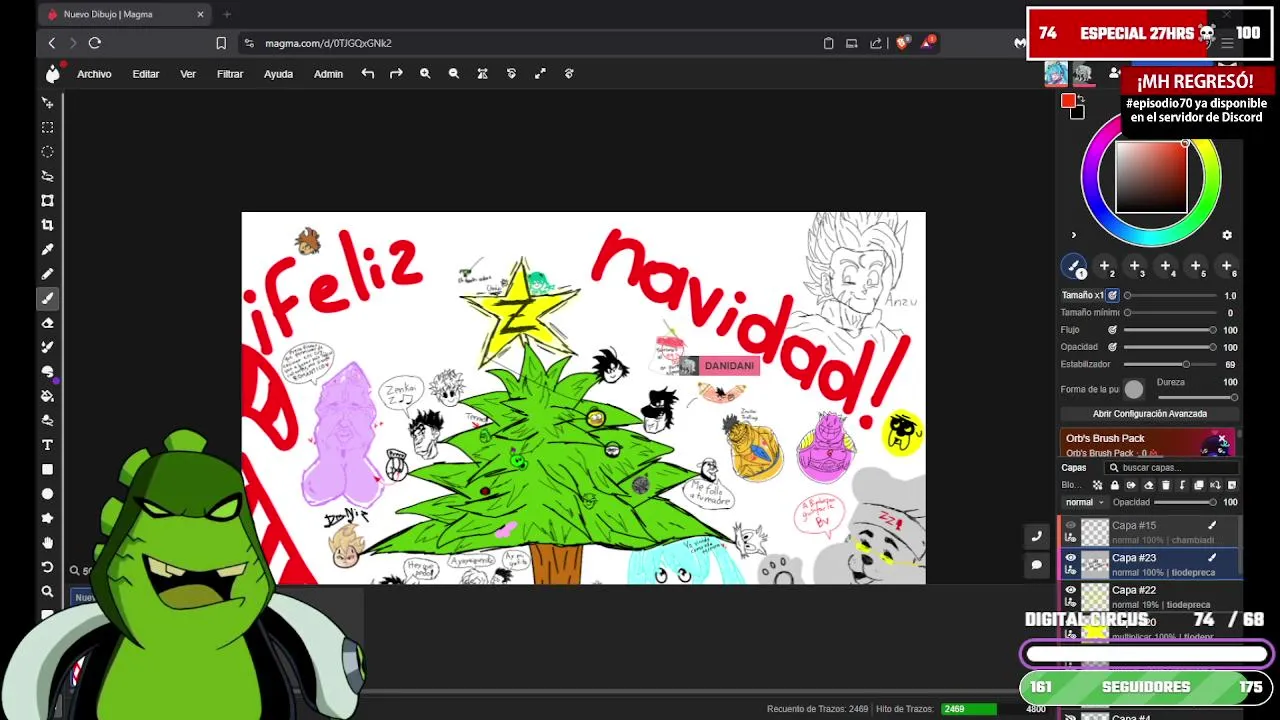Click the red foreground color swatch
The width and height of the screenshot is (1280, 720).
coord(1068,101)
